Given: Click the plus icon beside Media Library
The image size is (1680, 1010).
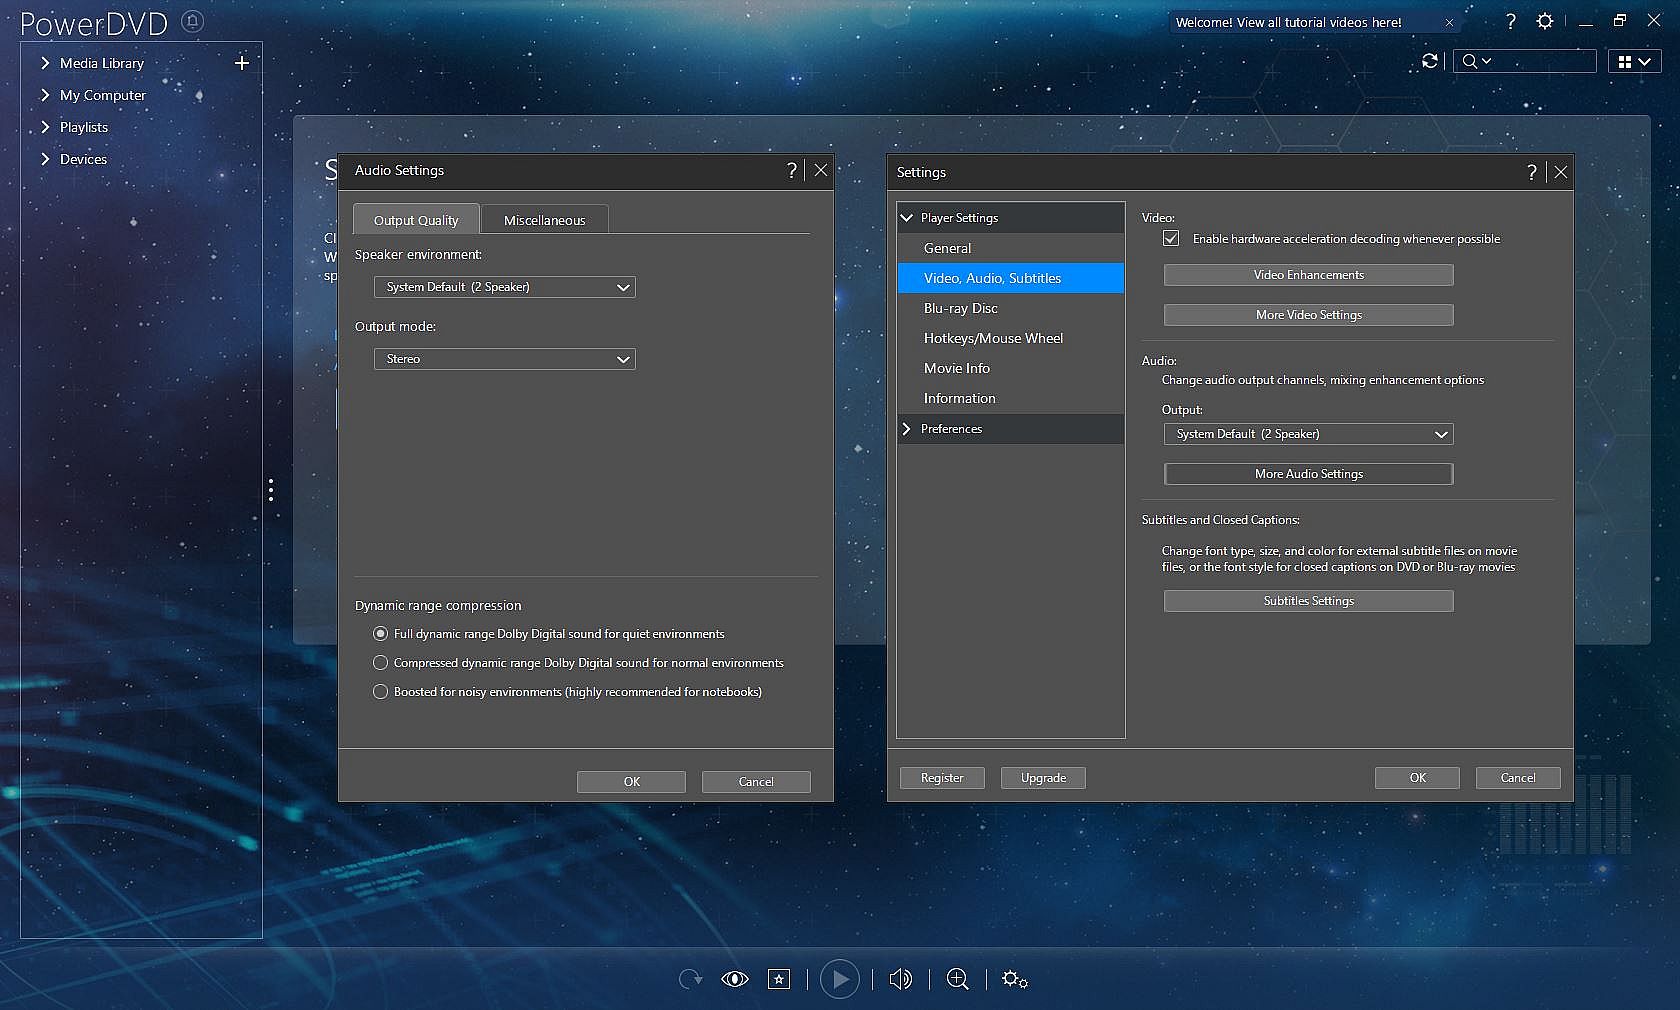Looking at the screenshot, I should point(241,63).
